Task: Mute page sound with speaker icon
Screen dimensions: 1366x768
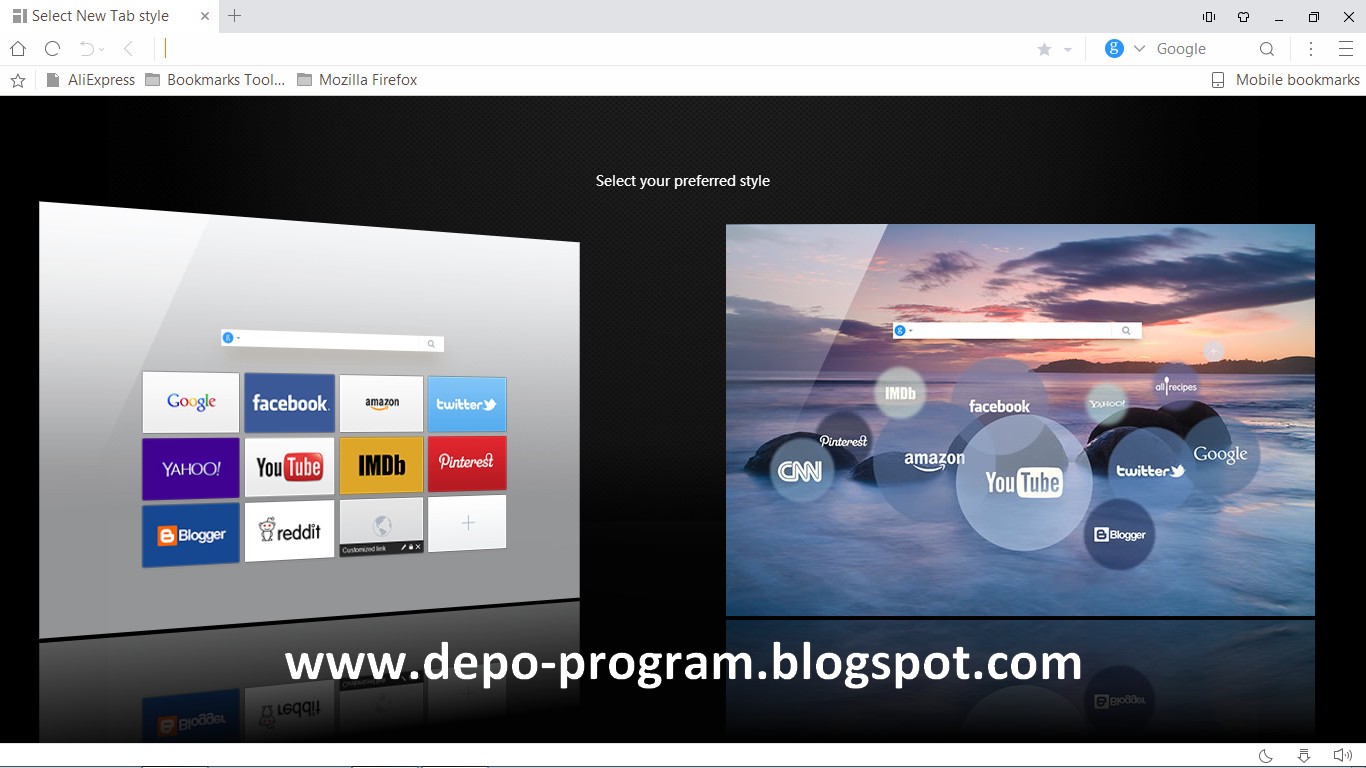Action: (x=1342, y=756)
